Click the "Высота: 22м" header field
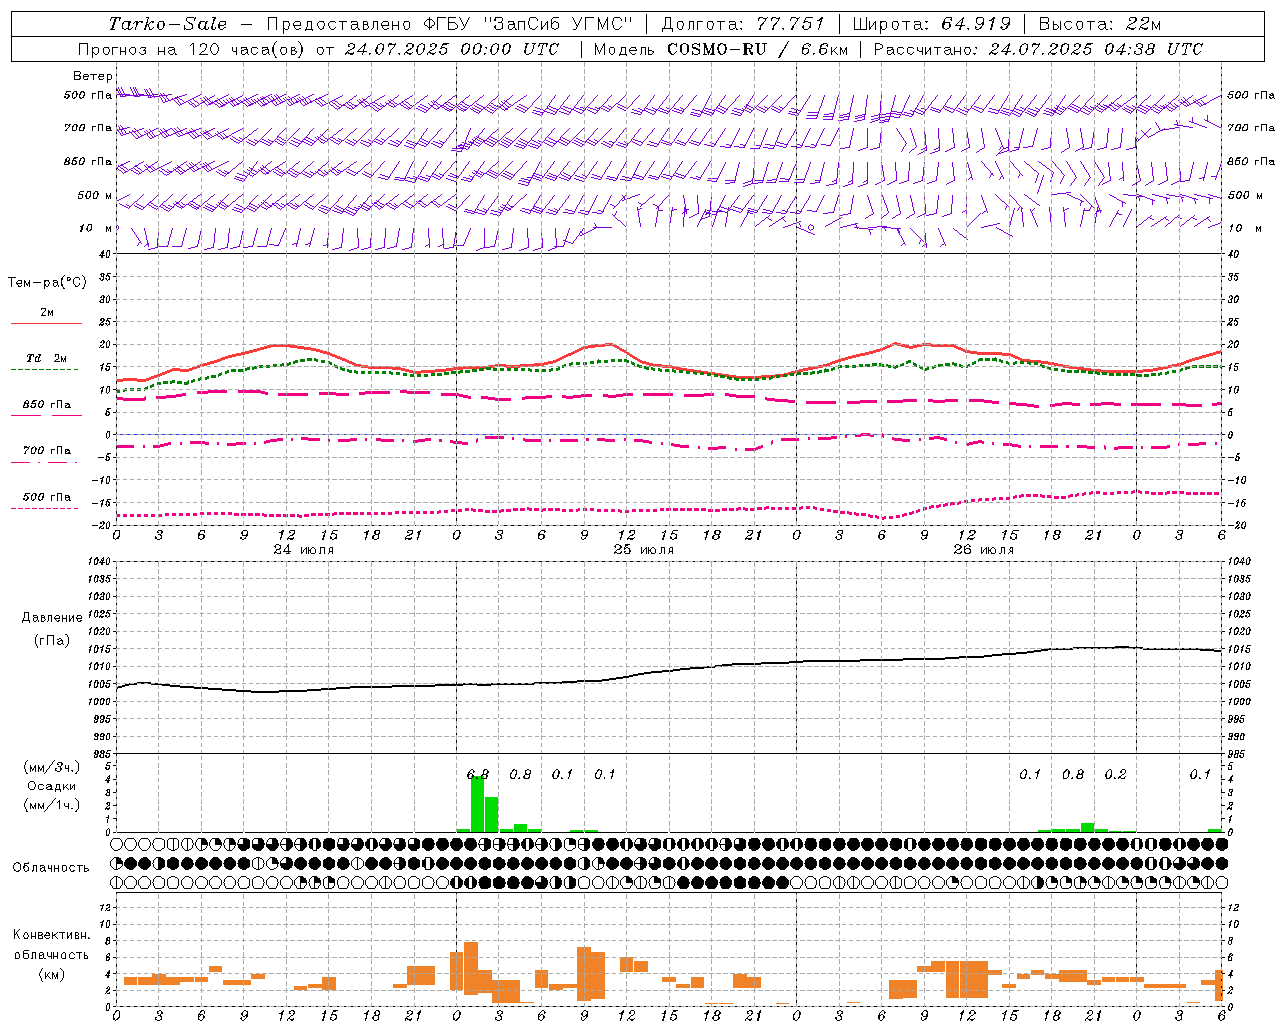This screenshot has width=1280, height=1024. 1100,24
